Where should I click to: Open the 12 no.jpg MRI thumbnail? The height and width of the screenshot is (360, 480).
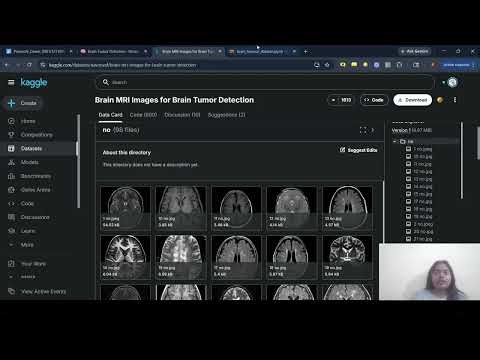(292, 208)
